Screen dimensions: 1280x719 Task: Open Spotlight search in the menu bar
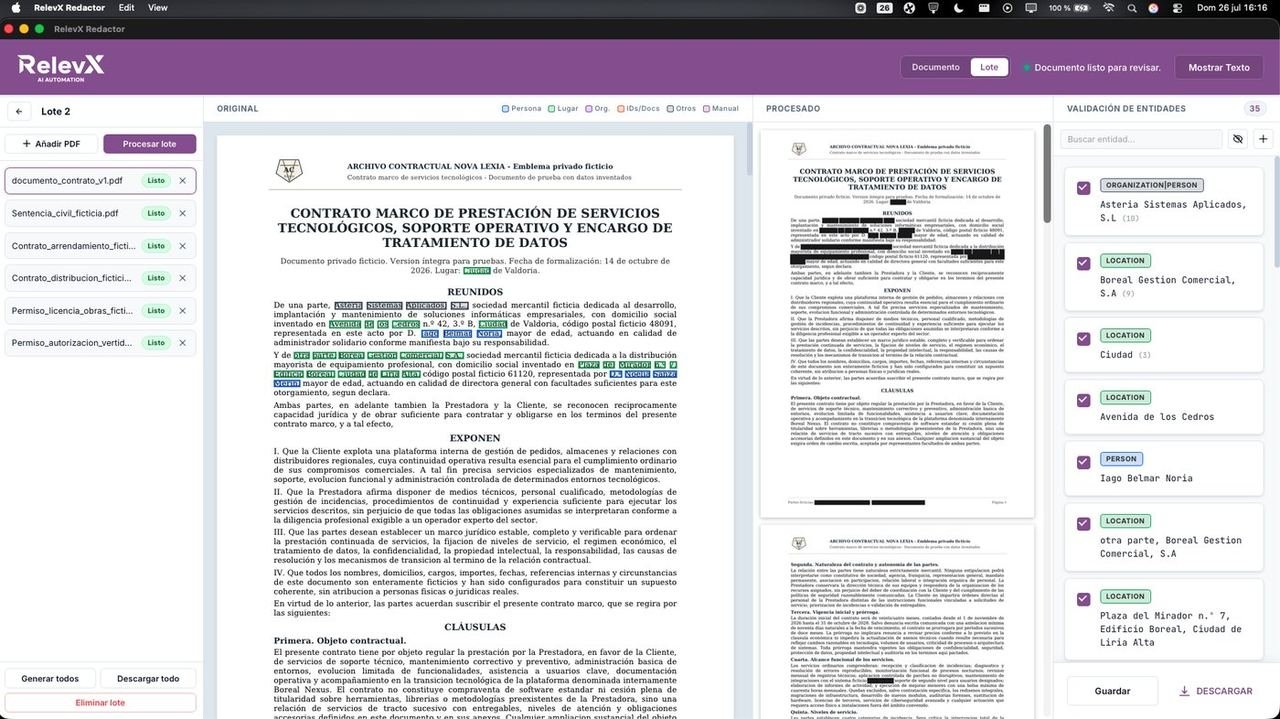pos(1131,8)
